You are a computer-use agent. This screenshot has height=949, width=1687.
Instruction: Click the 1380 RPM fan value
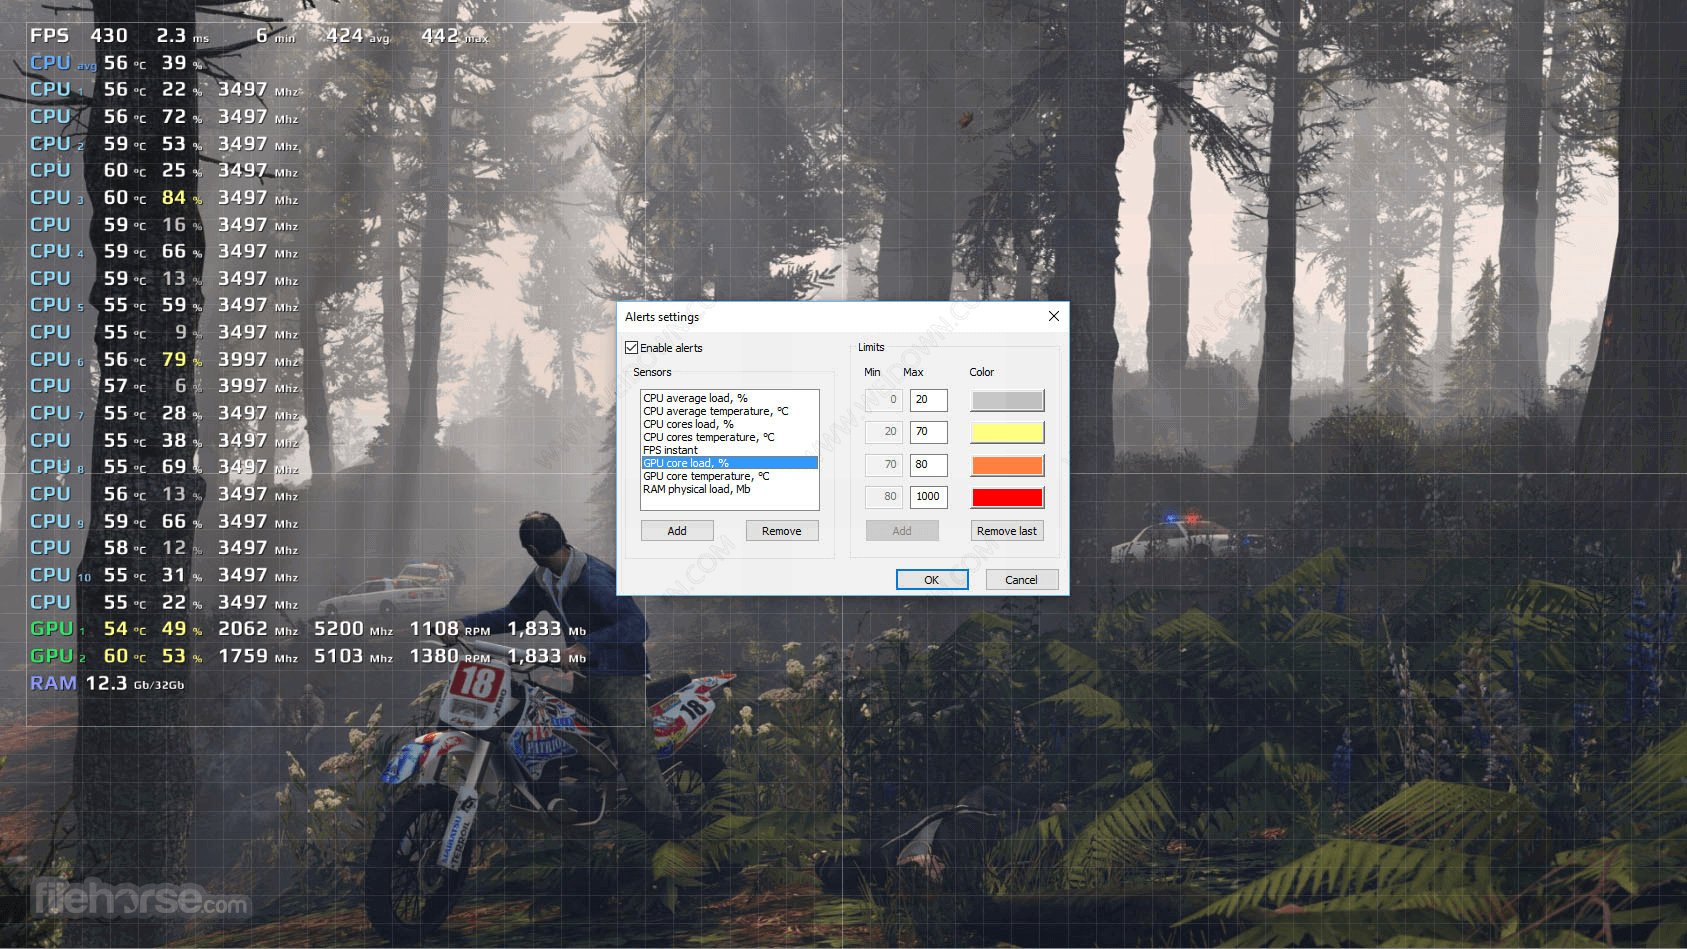450,656
